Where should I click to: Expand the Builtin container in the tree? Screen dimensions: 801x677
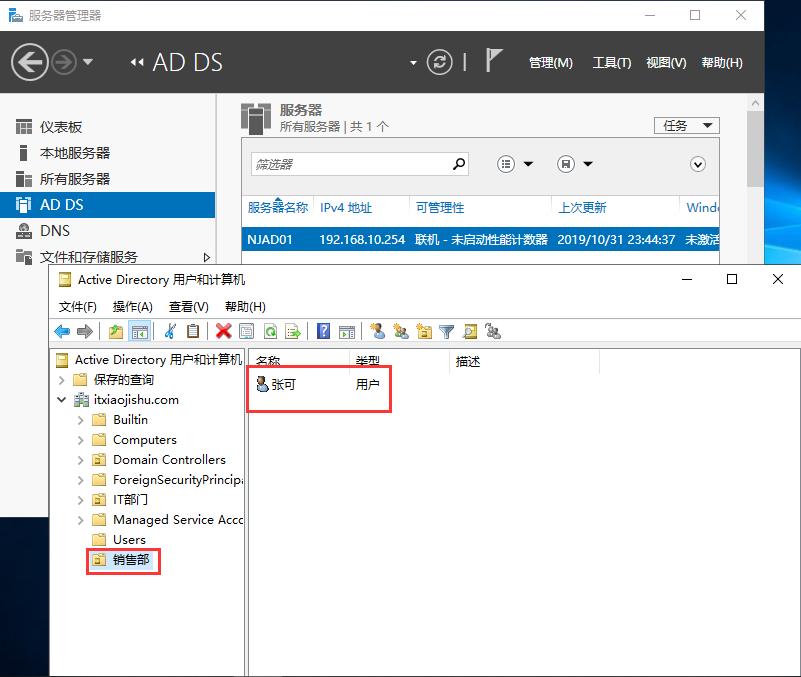pos(81,419)
